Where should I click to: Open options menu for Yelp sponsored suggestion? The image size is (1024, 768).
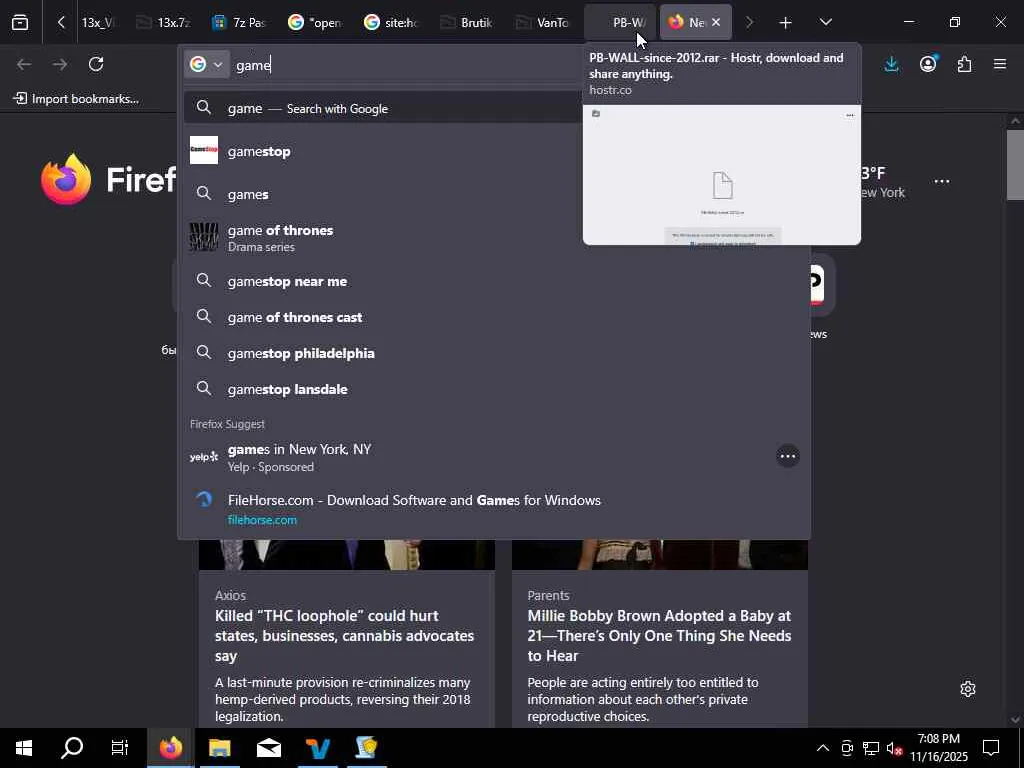click(x=788, y=456)
